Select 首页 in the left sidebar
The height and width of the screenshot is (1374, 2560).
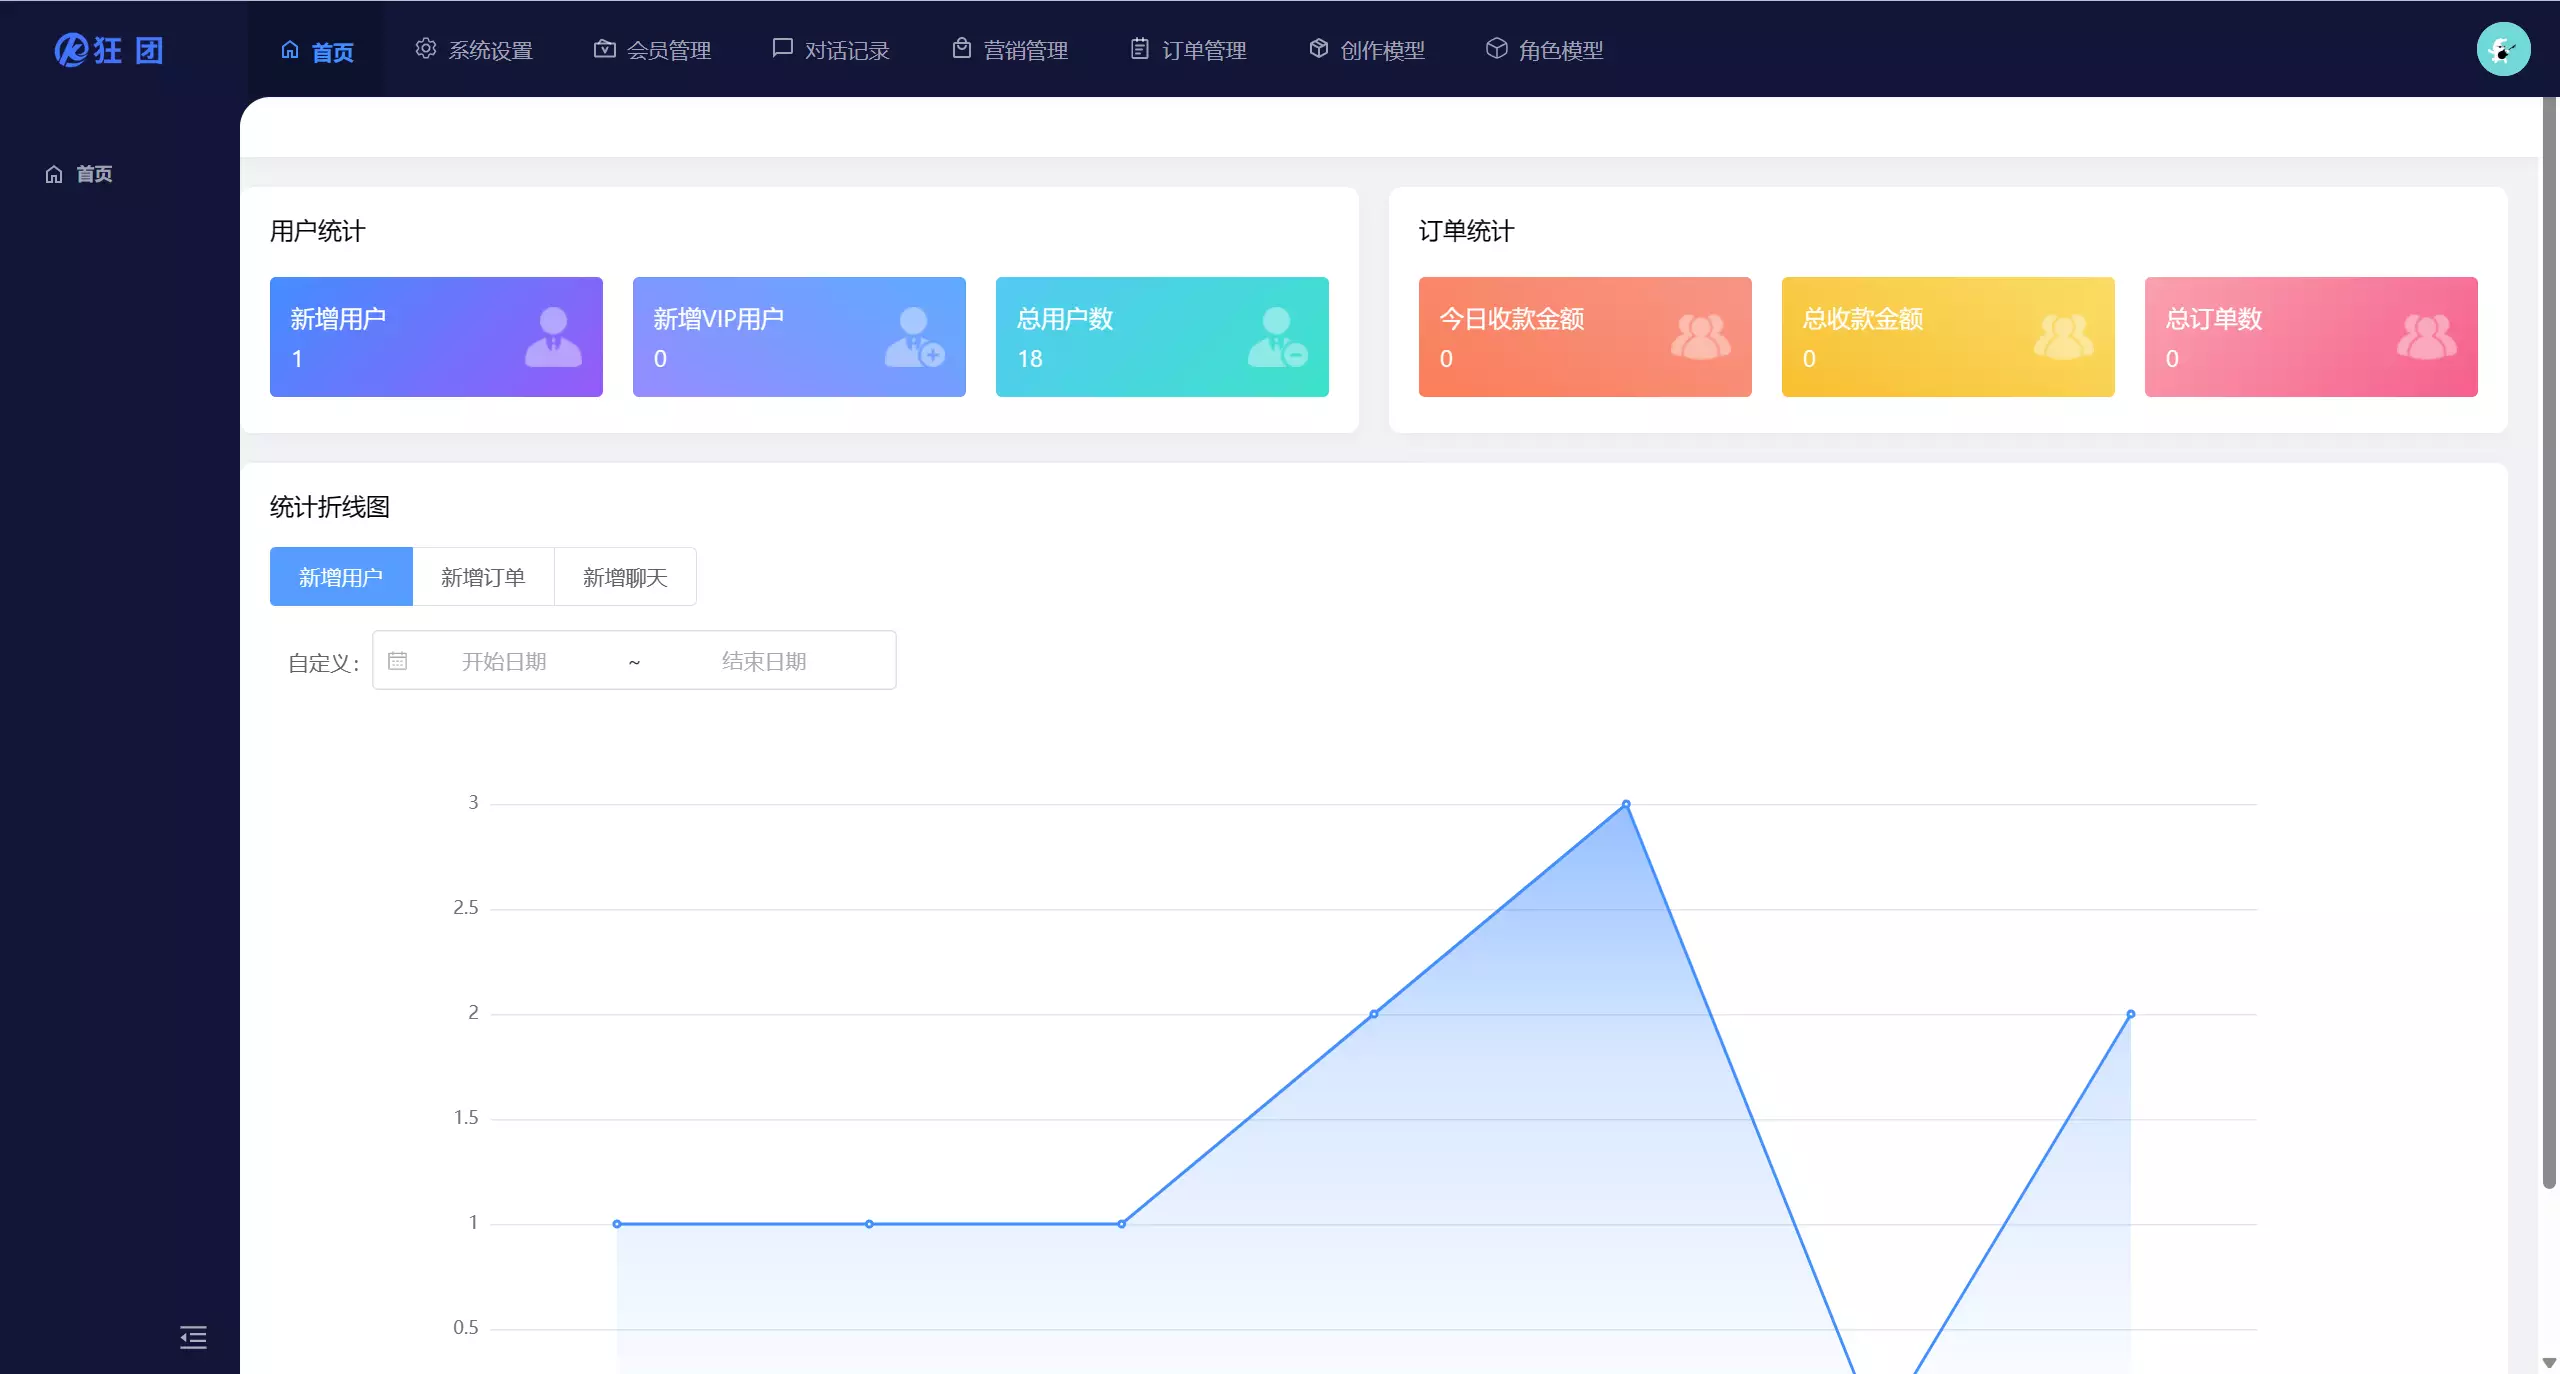click(94, 174)
